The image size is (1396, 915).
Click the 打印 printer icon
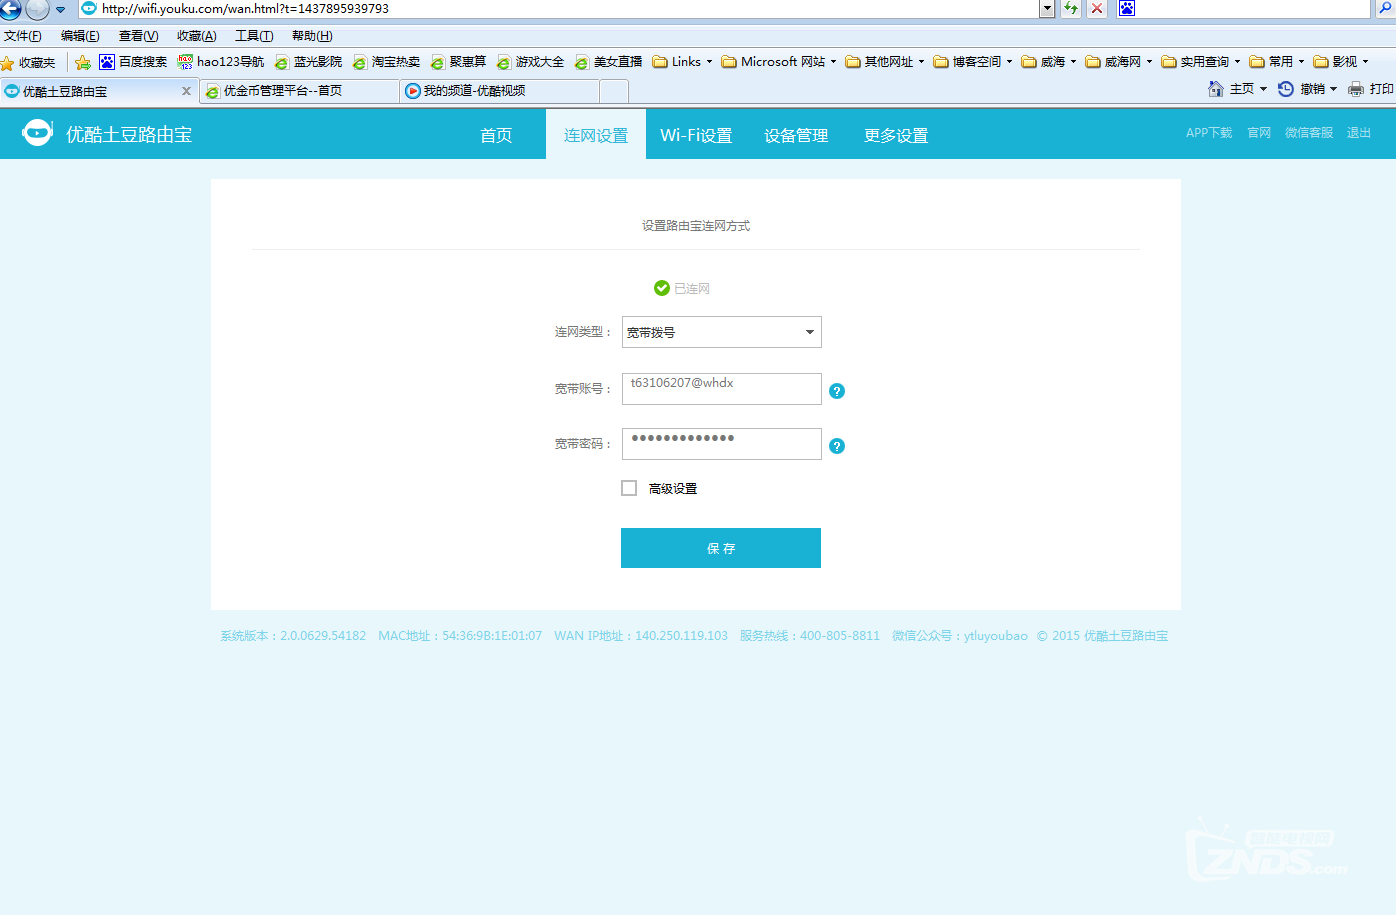click(x=1356, y=89)
